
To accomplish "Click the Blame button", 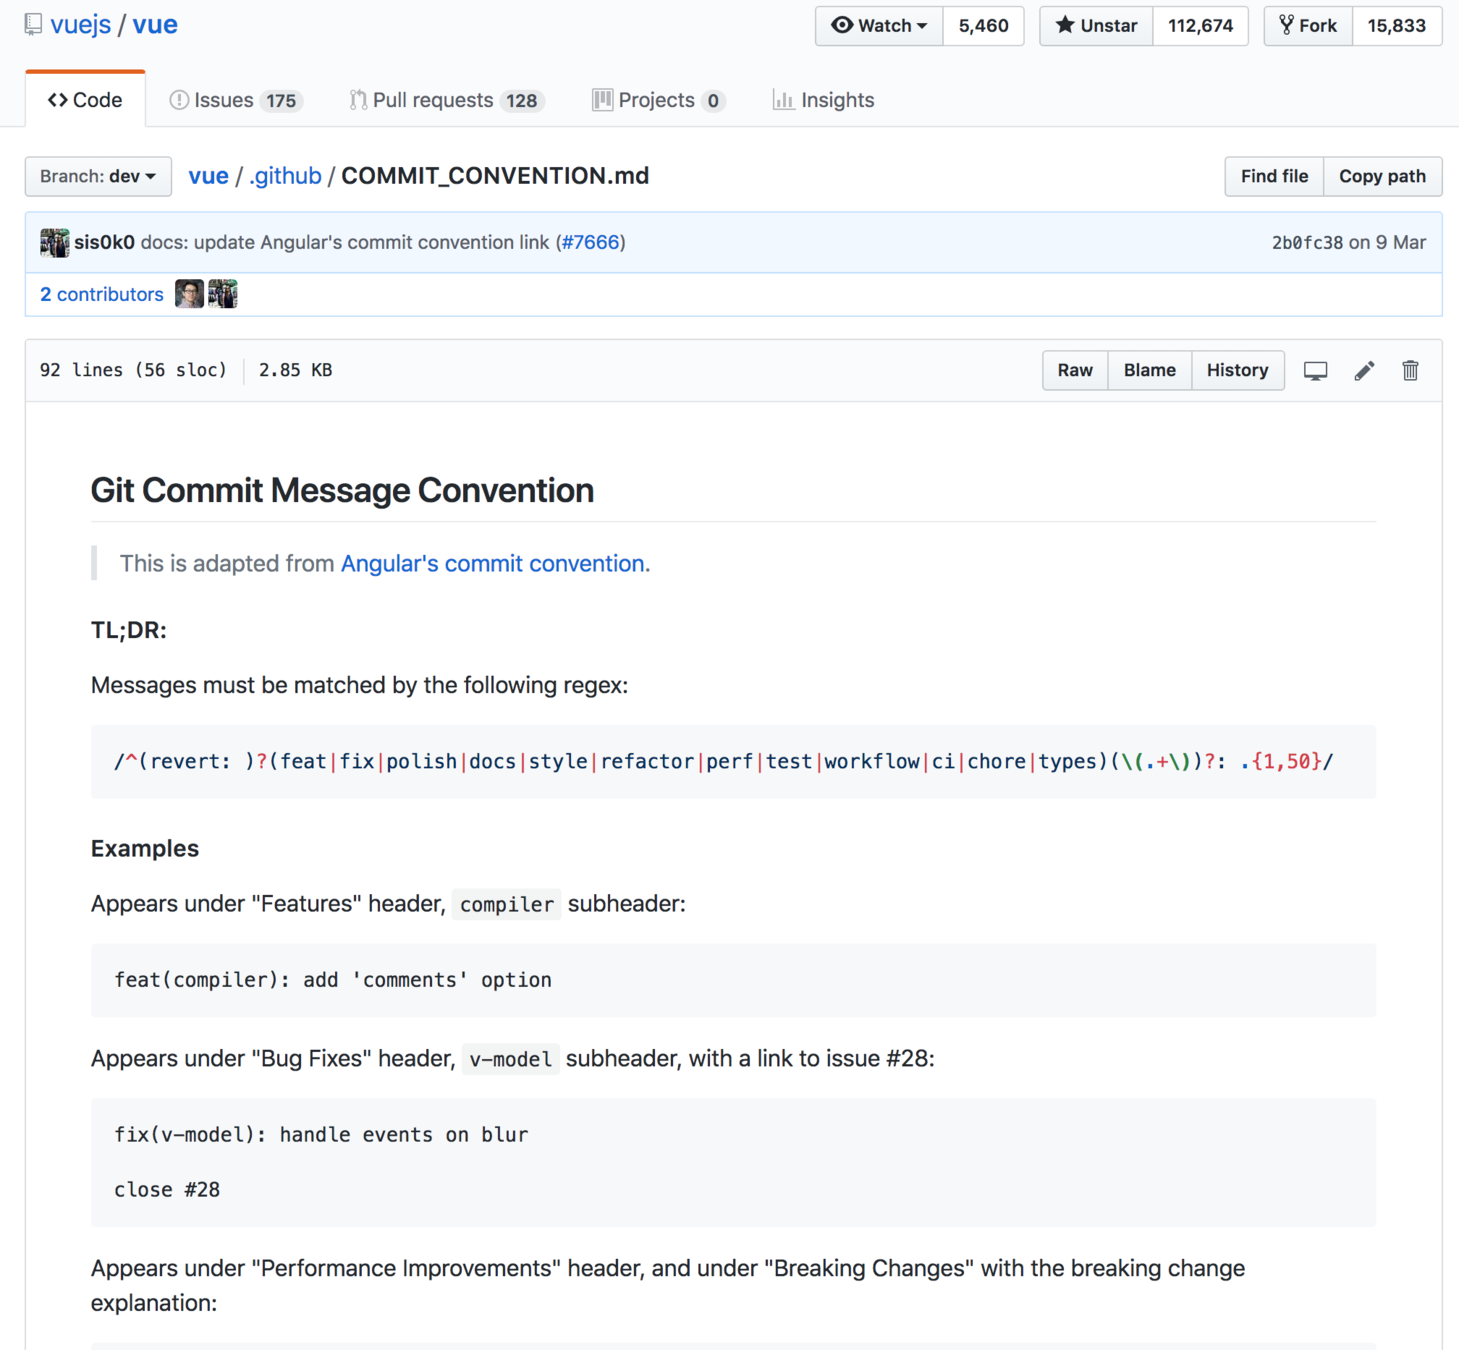I will click(x=1149, y=370).
